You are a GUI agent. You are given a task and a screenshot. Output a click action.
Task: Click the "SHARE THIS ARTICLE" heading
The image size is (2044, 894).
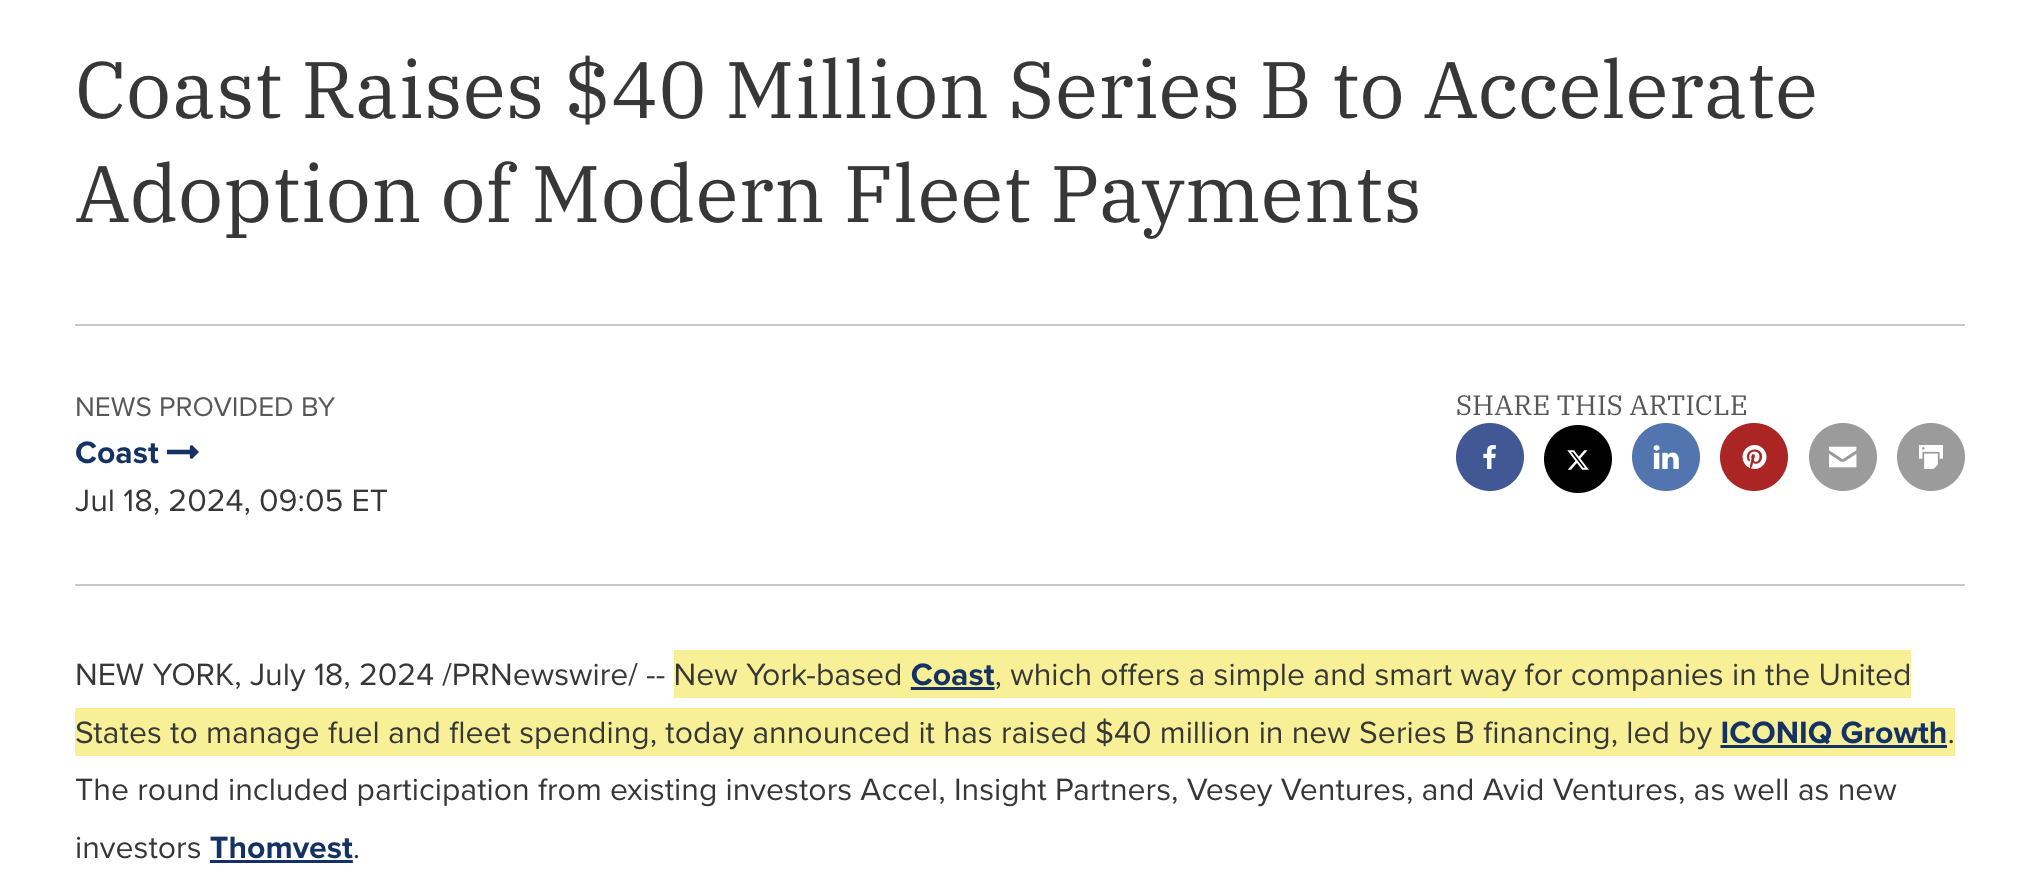[x=1600, y=405]
